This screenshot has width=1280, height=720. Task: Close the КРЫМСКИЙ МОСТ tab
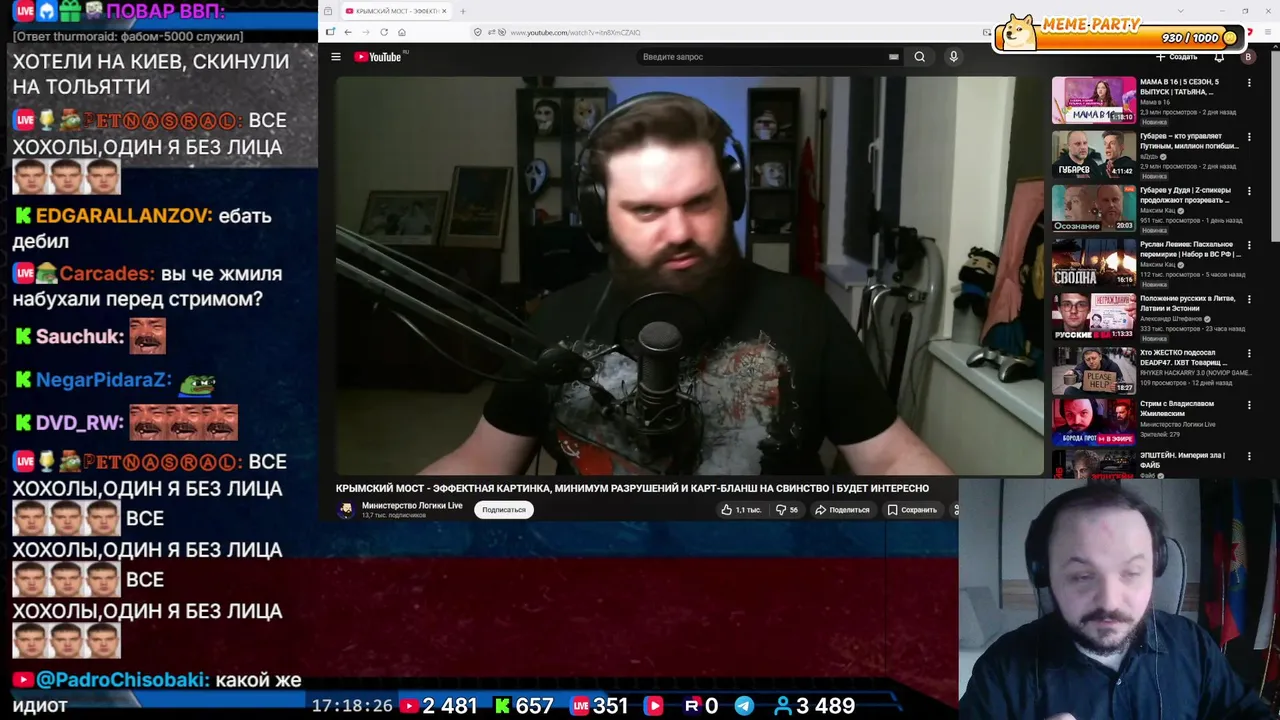[444, 11]
